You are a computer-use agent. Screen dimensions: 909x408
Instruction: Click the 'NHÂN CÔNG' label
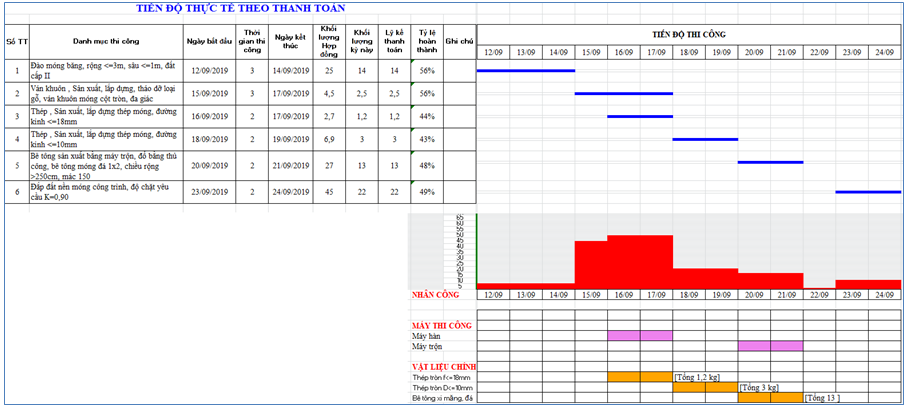pyautogui.click(x=435, y=296)
